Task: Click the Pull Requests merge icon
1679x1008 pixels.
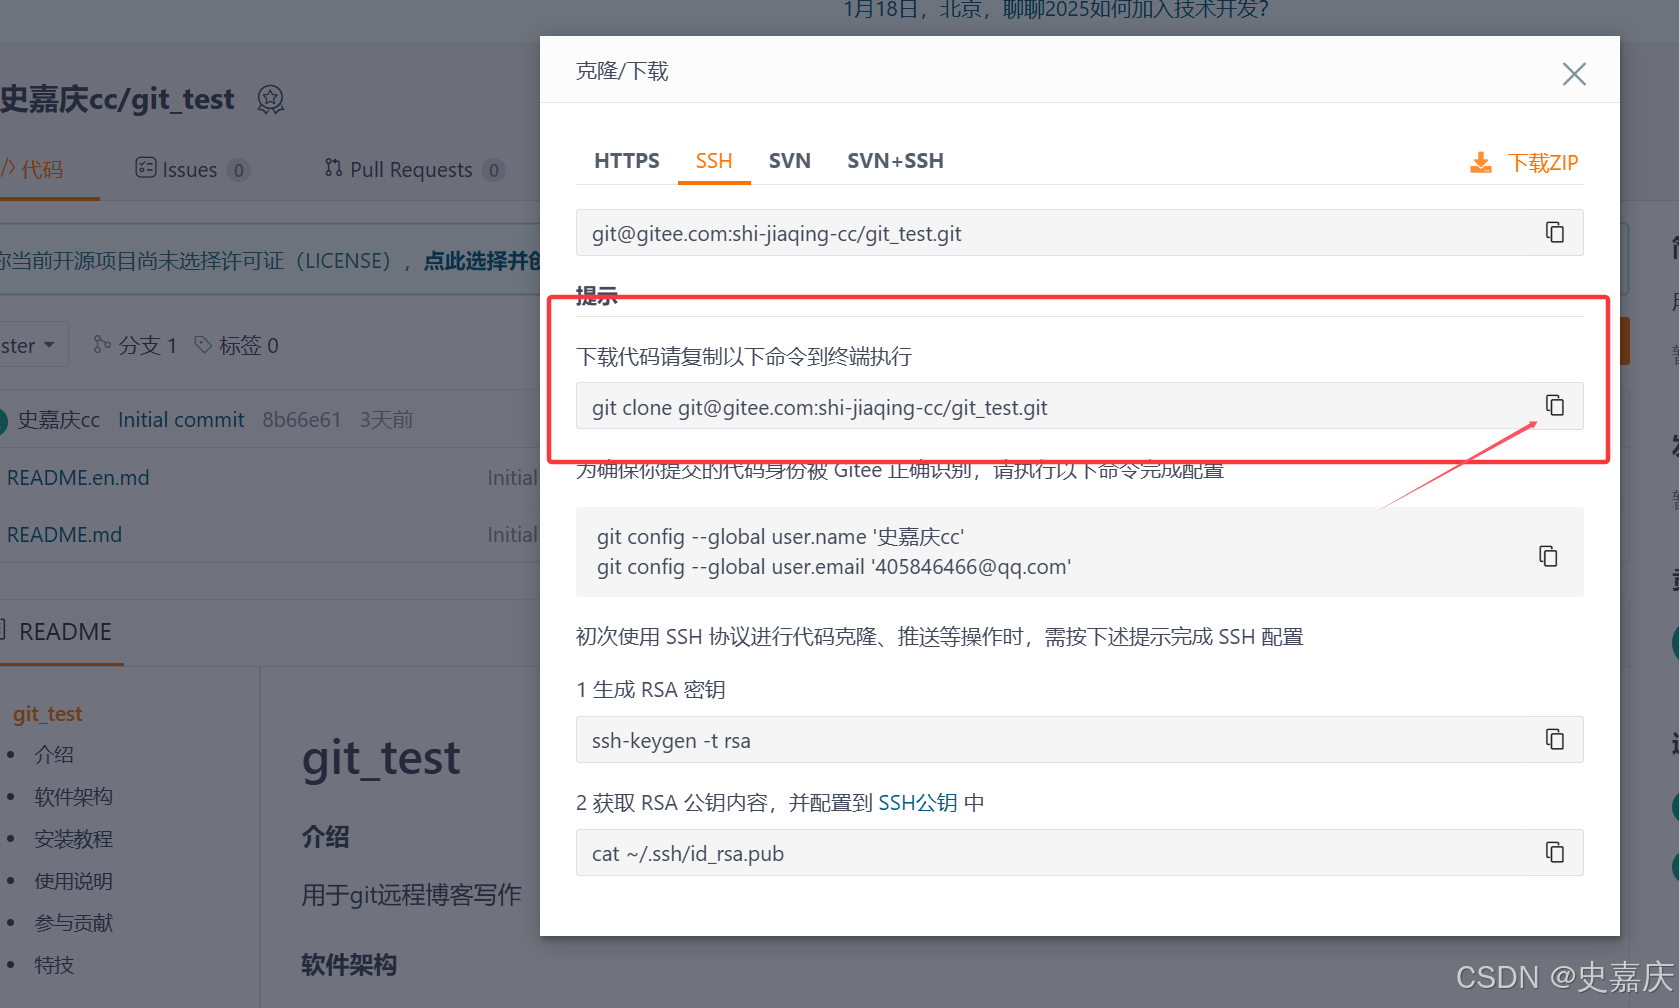Action: [x=333, y=167]
